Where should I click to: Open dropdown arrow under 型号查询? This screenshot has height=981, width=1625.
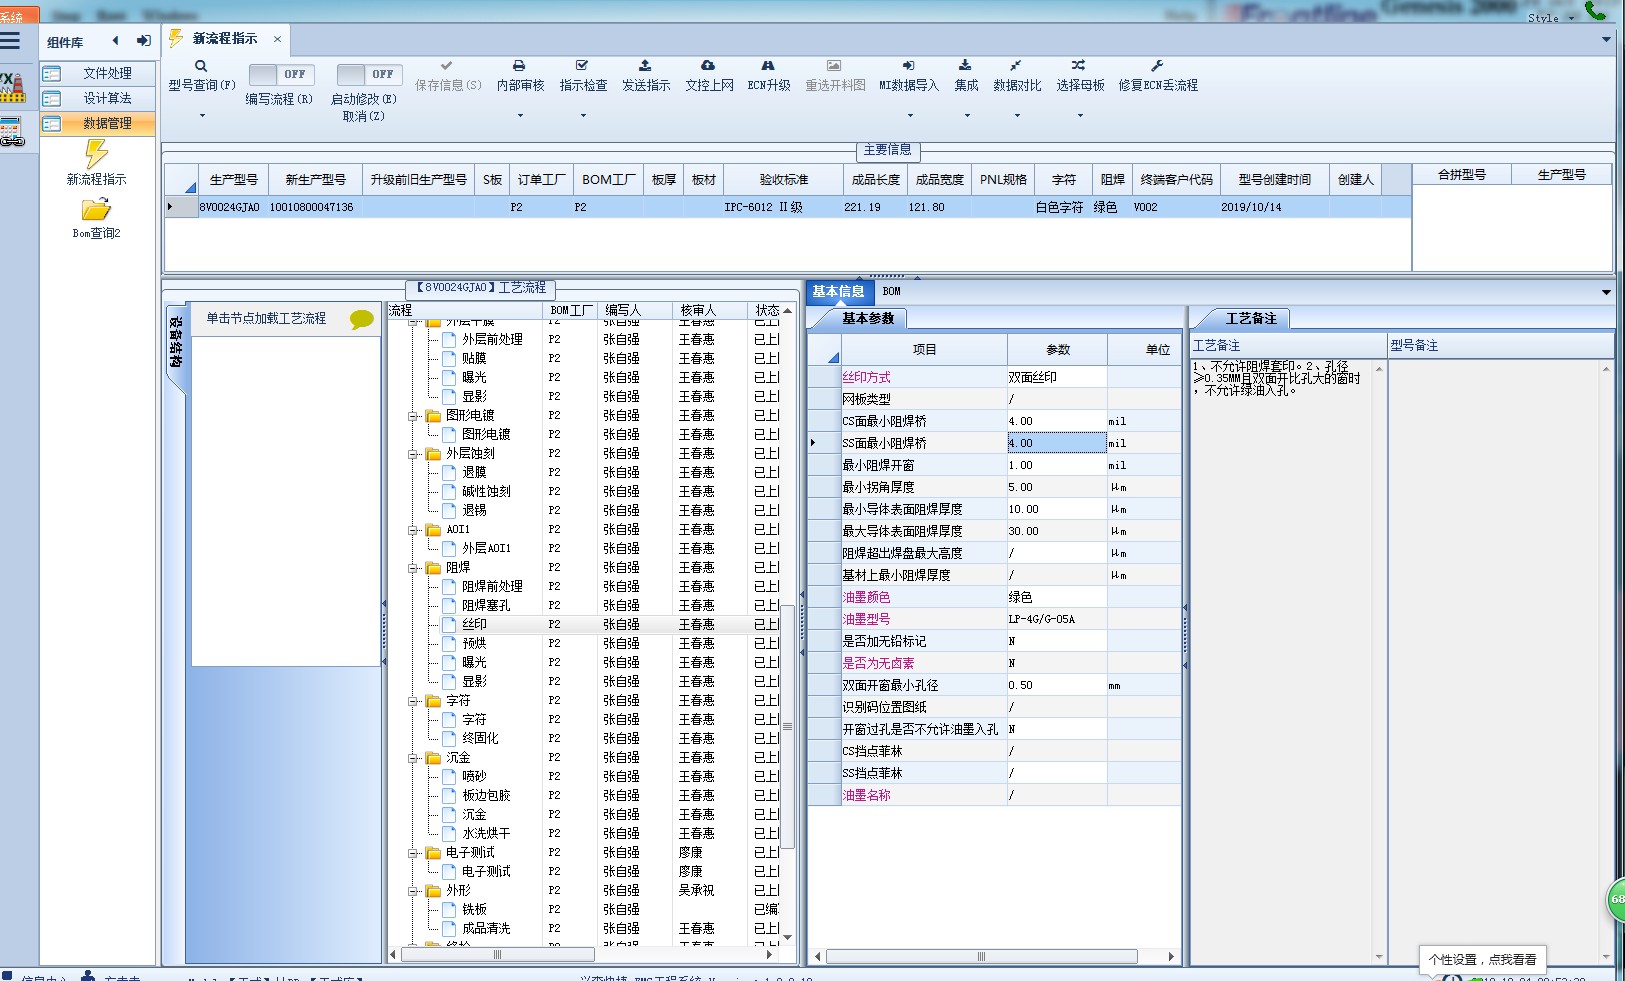click(202, 116)
